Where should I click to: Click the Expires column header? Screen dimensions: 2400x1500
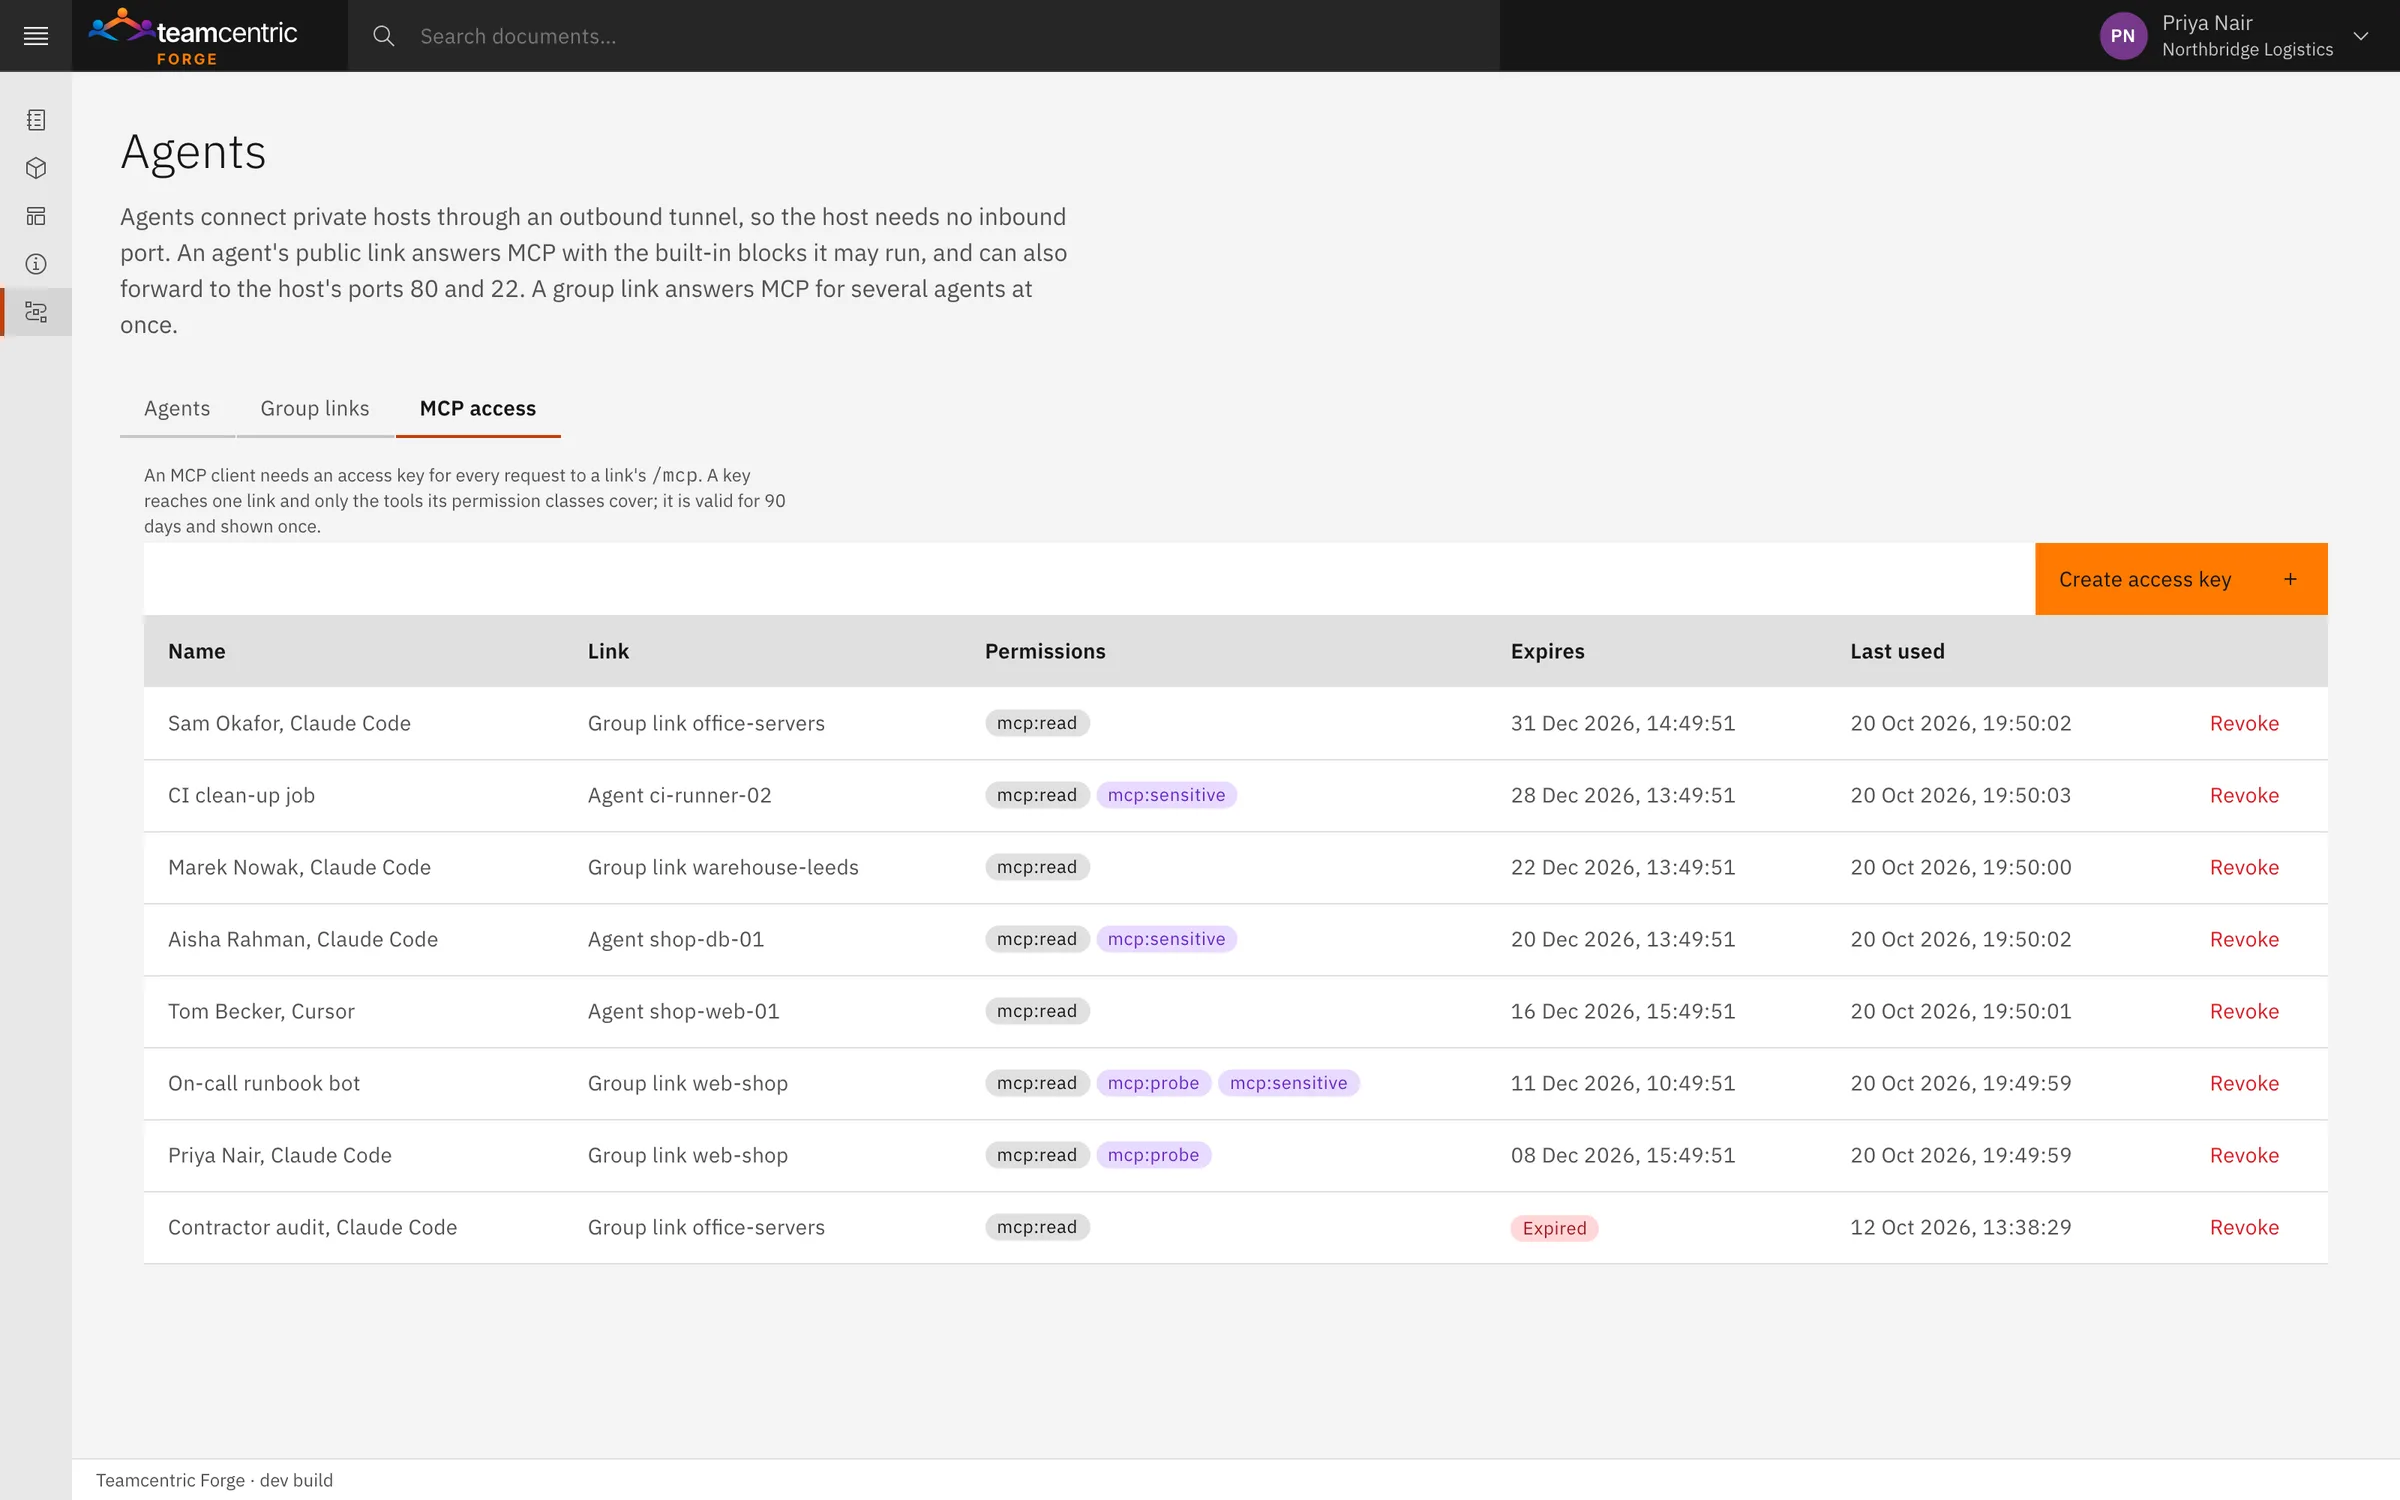pos(1547,651)
